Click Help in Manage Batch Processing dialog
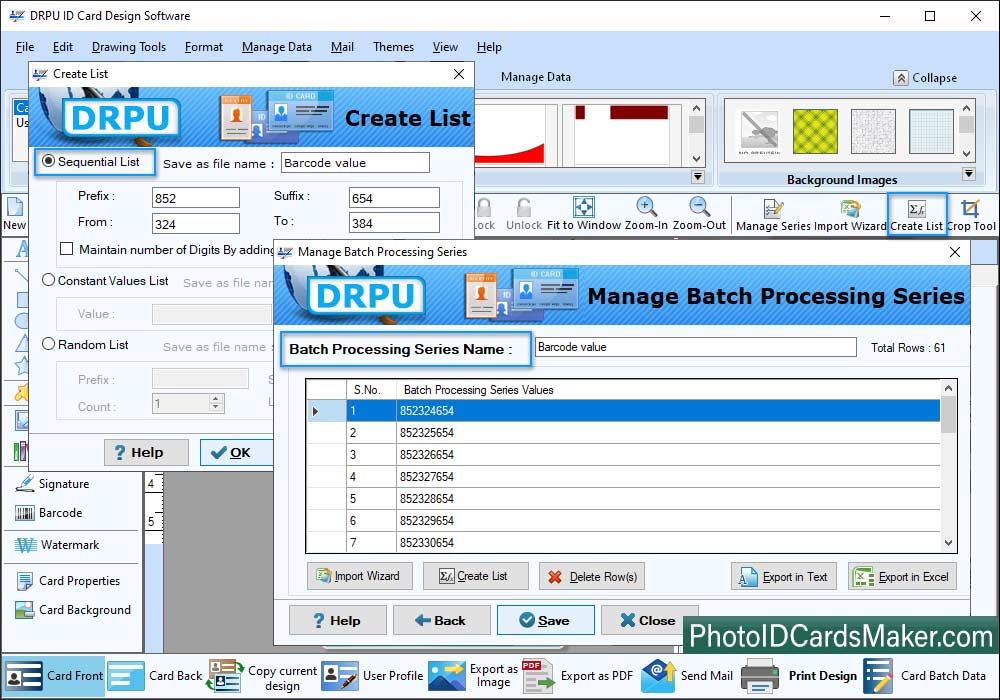The image size is (1000, 700). pyautogui.click(x=338, y=620)
